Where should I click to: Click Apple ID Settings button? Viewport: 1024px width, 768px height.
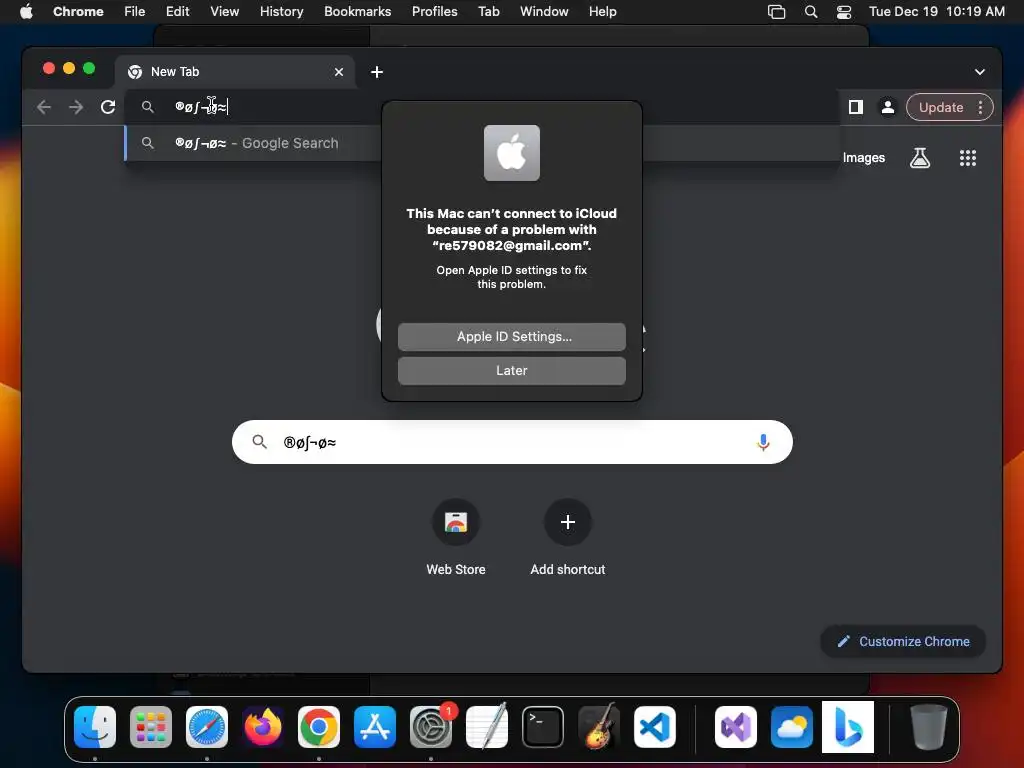(x=511, y=336)
